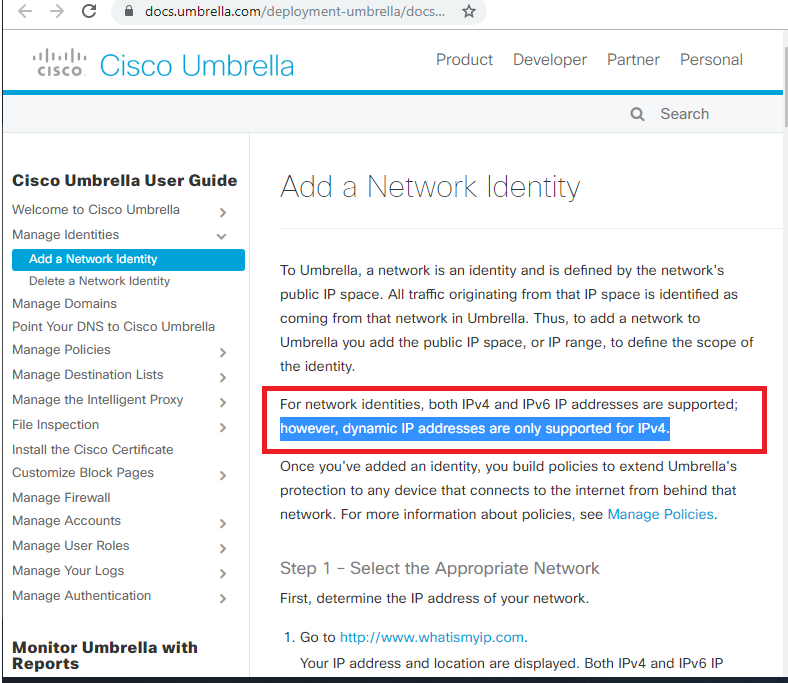
Task: Collapse the Manage Identities chevron
Action: pos(221,236)
